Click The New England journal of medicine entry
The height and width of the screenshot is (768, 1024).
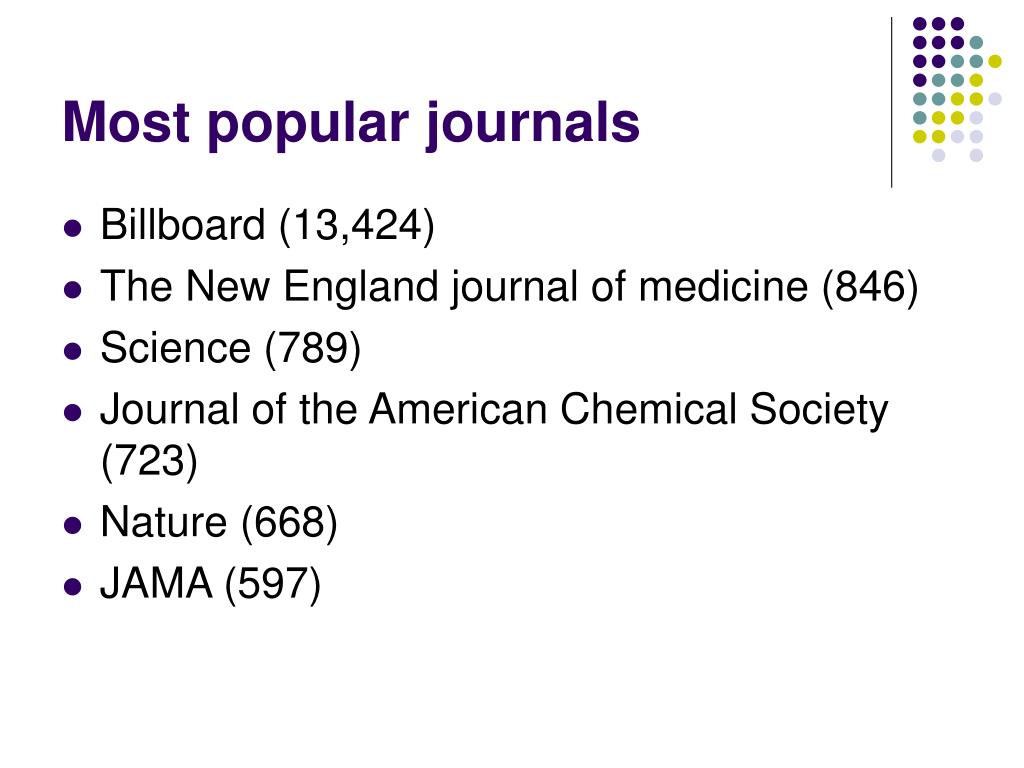[509, 287]
